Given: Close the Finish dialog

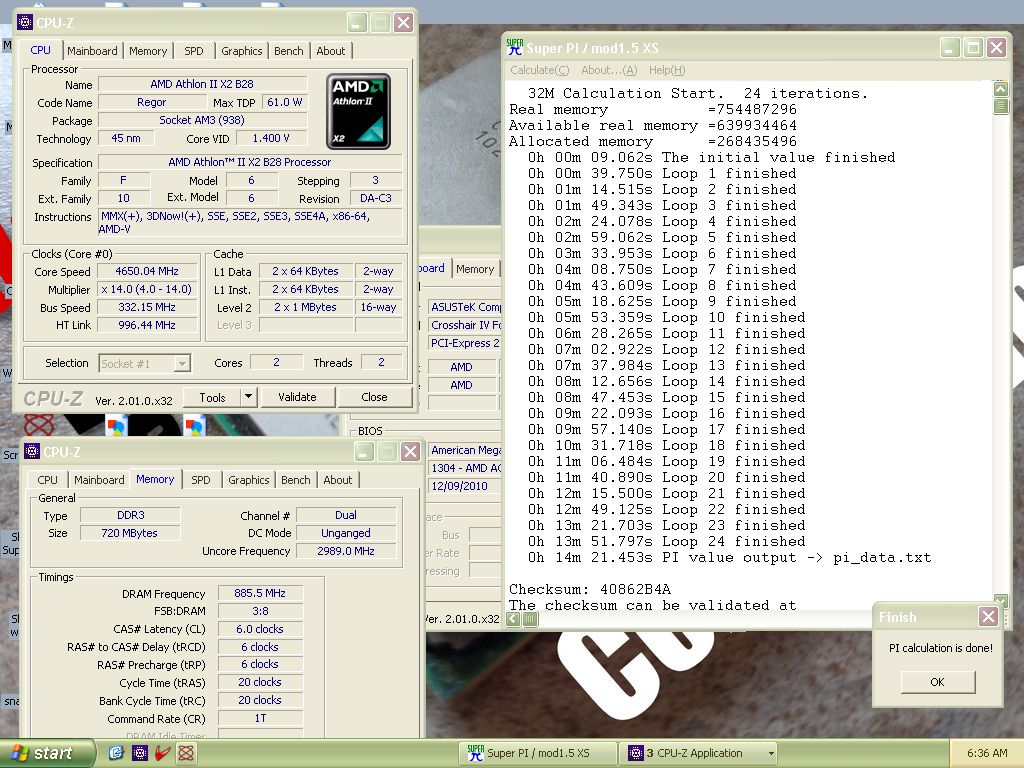Looking at the screenshot, I should 988,616.
